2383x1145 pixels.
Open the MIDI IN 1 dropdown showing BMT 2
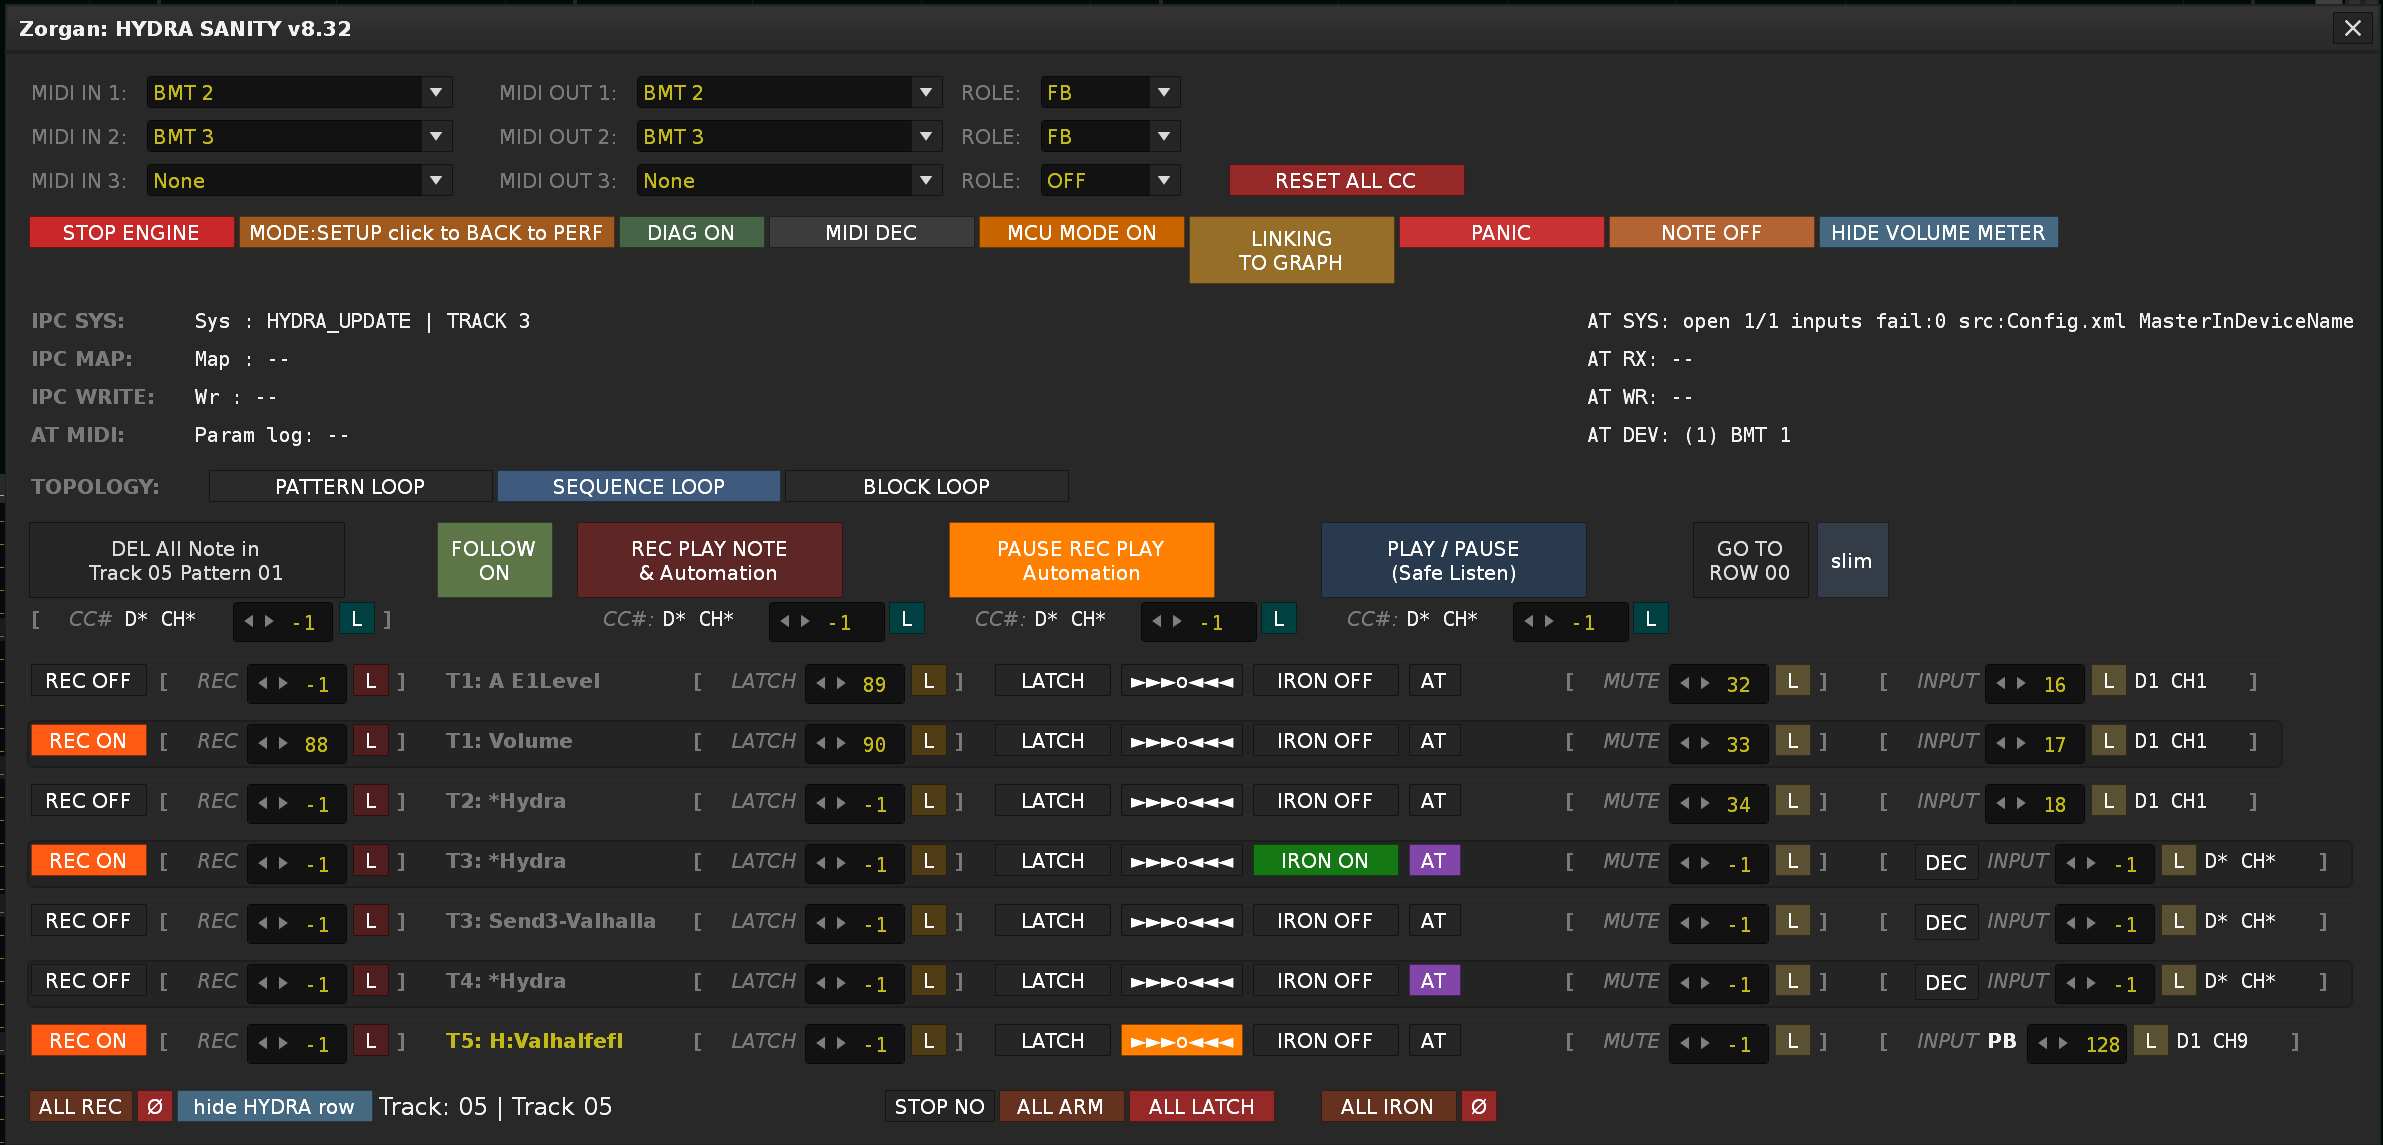coord(299,92)
